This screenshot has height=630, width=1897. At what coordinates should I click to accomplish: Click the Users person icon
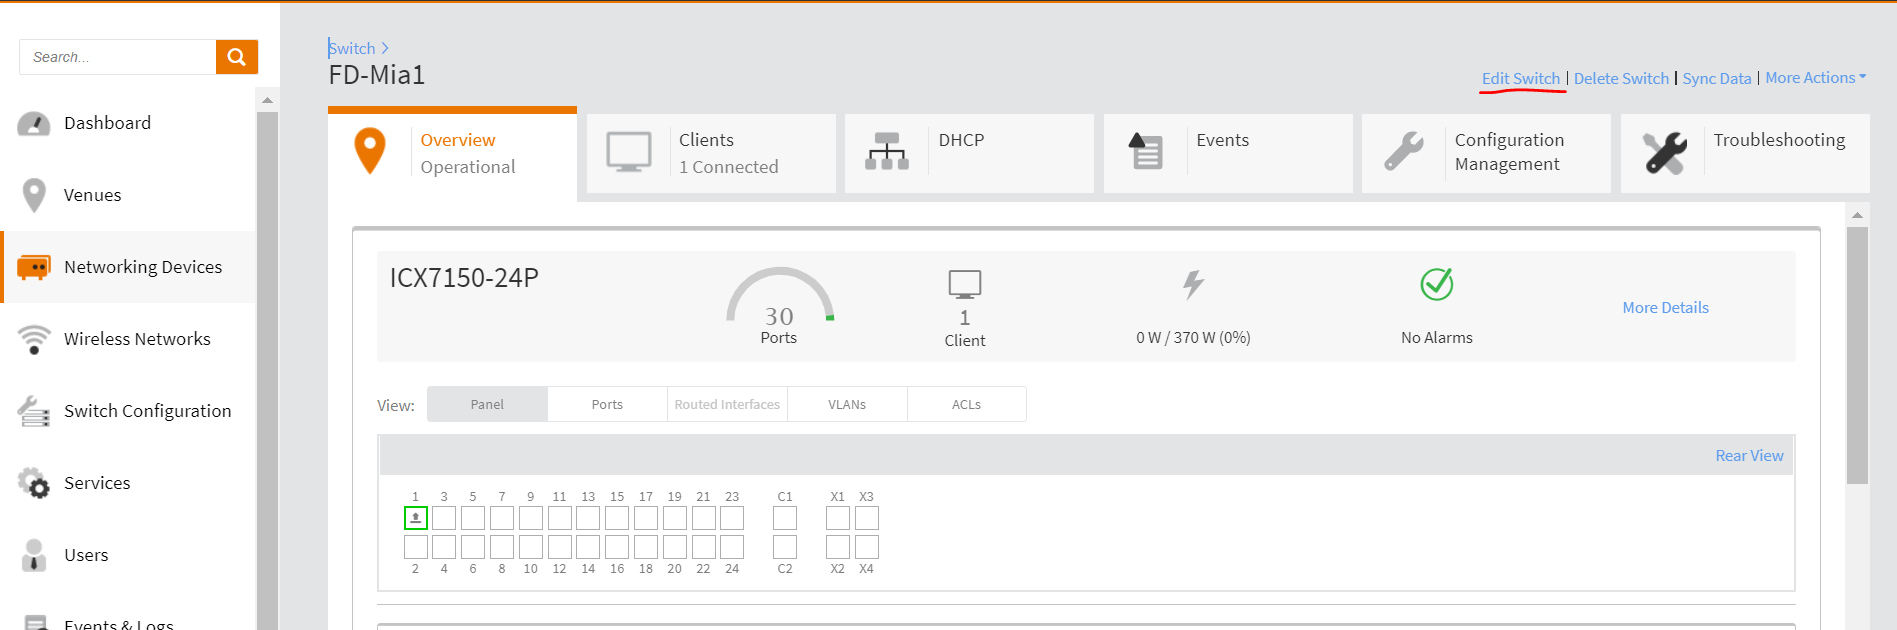pos(34,555)
